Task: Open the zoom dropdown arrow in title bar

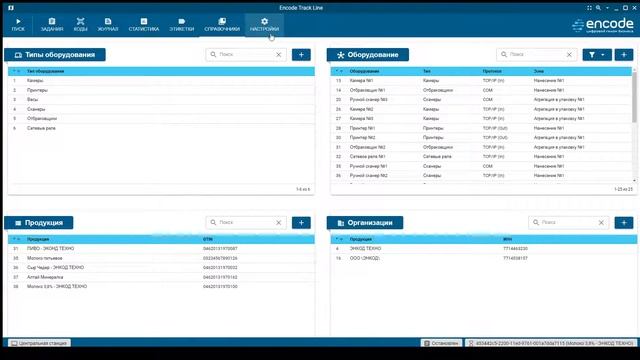Action: point(607,8)
